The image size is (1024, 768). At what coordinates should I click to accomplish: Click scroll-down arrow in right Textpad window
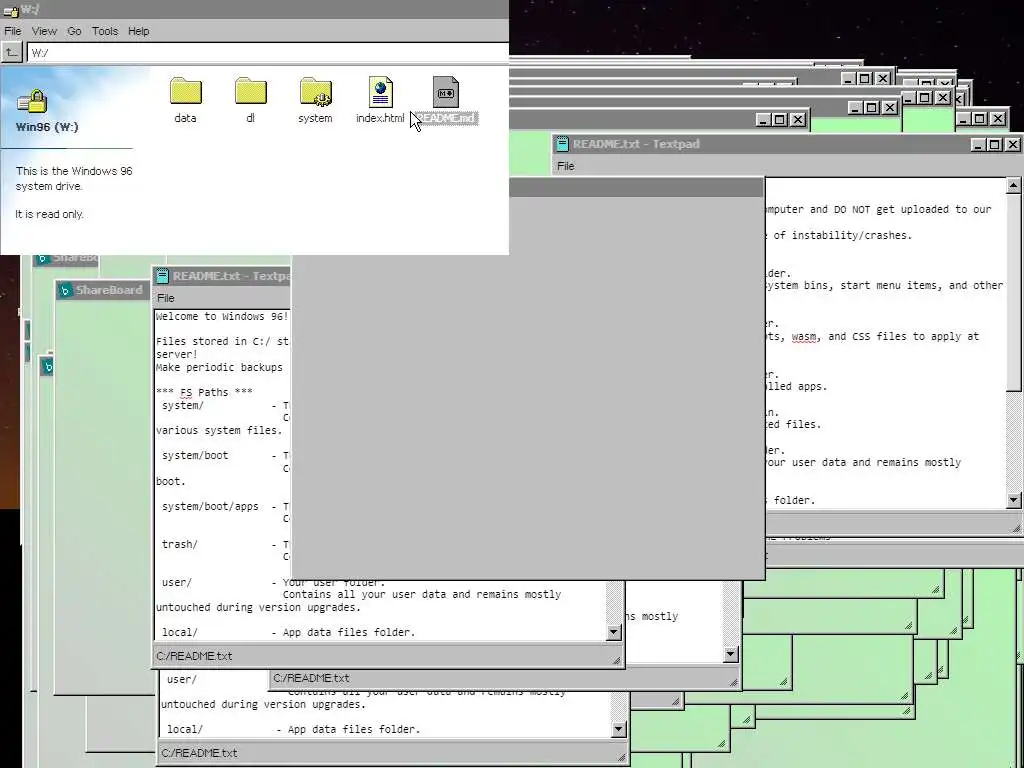(x=1014, y=501)
